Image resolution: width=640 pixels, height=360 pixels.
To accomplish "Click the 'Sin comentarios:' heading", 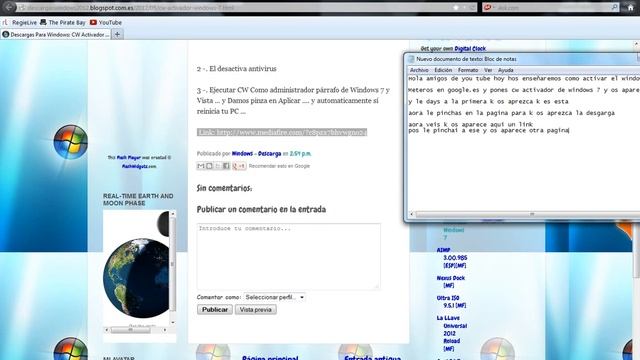I will 224,188.
